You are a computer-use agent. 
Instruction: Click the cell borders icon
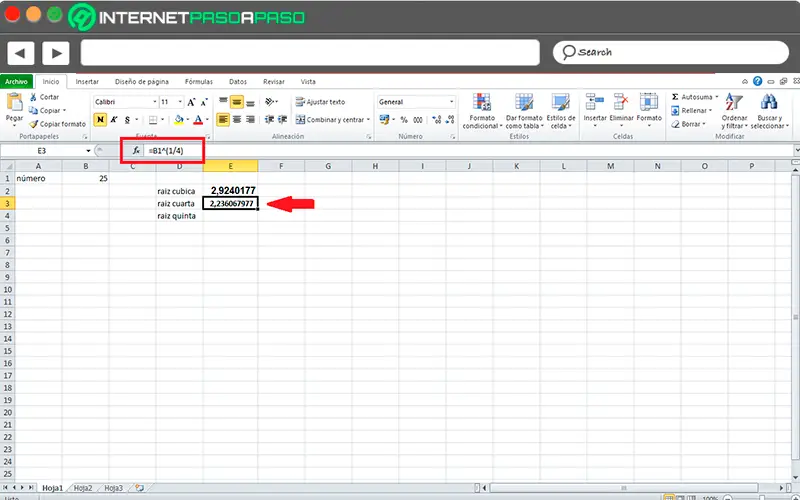[153, 120]
